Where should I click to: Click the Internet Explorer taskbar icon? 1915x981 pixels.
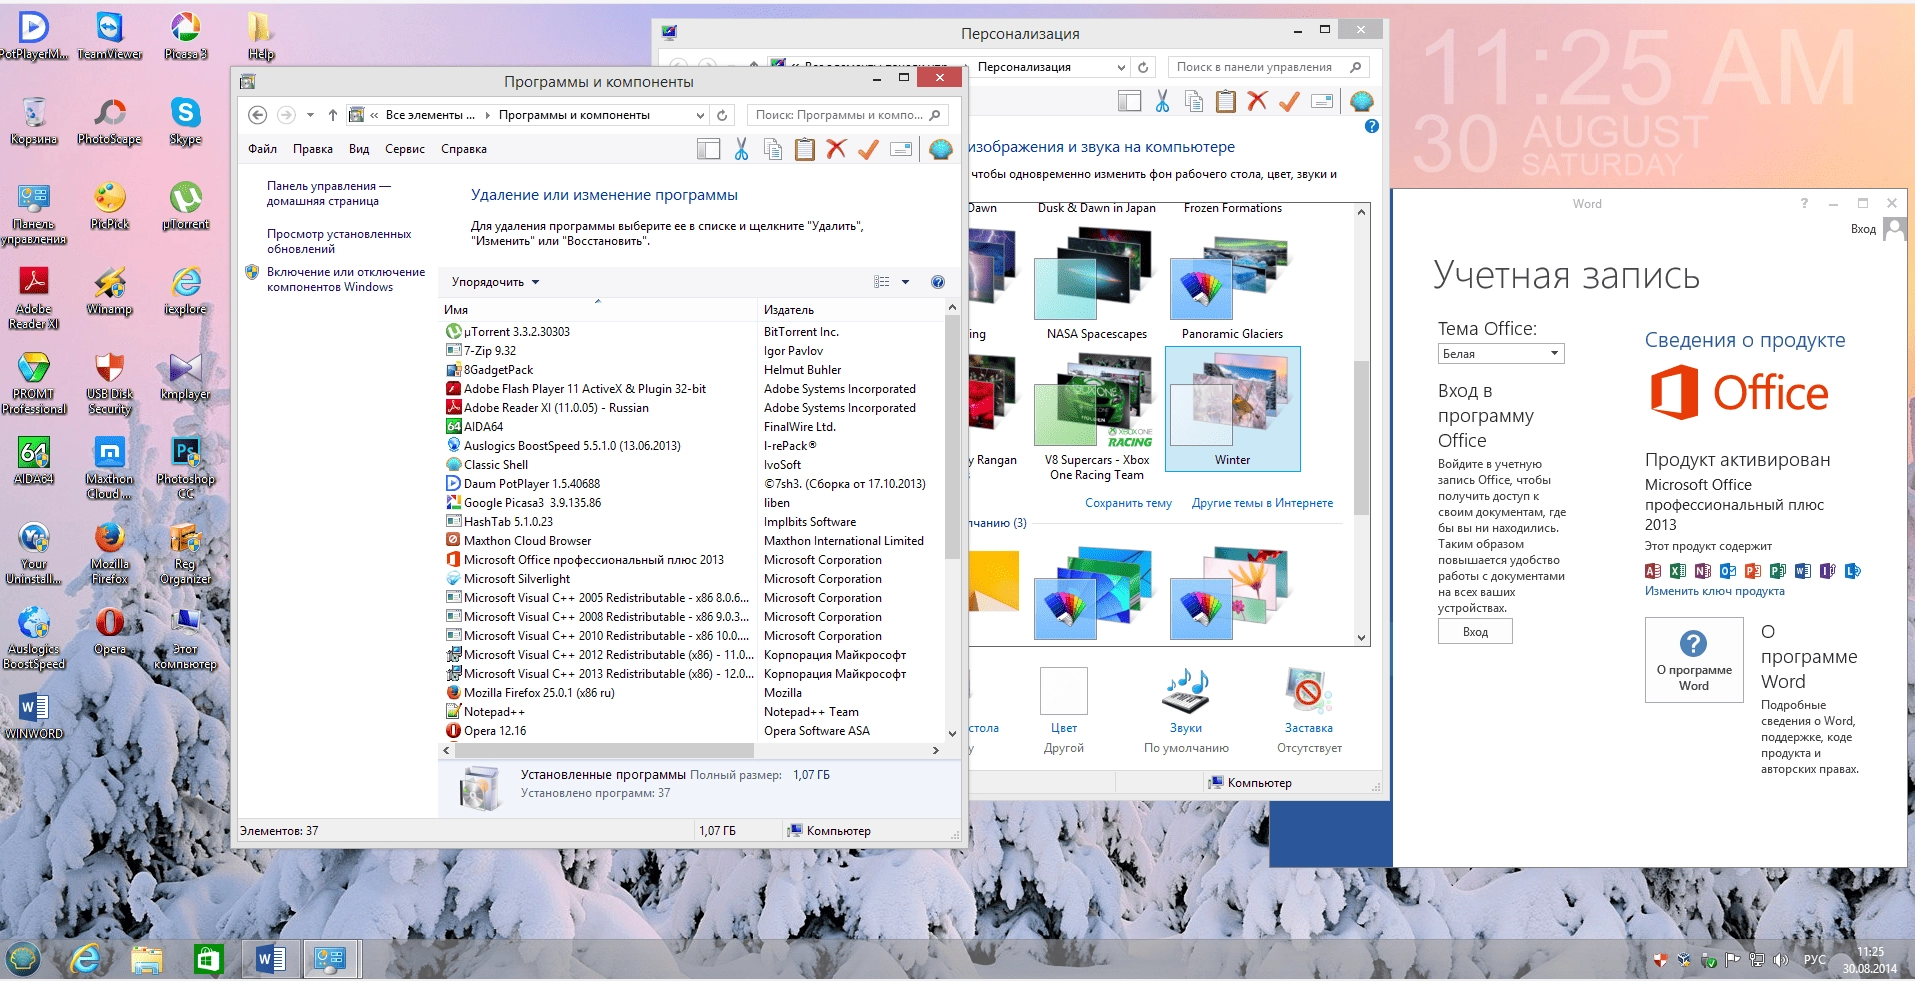pyautogui.click(x=86, y=960)
